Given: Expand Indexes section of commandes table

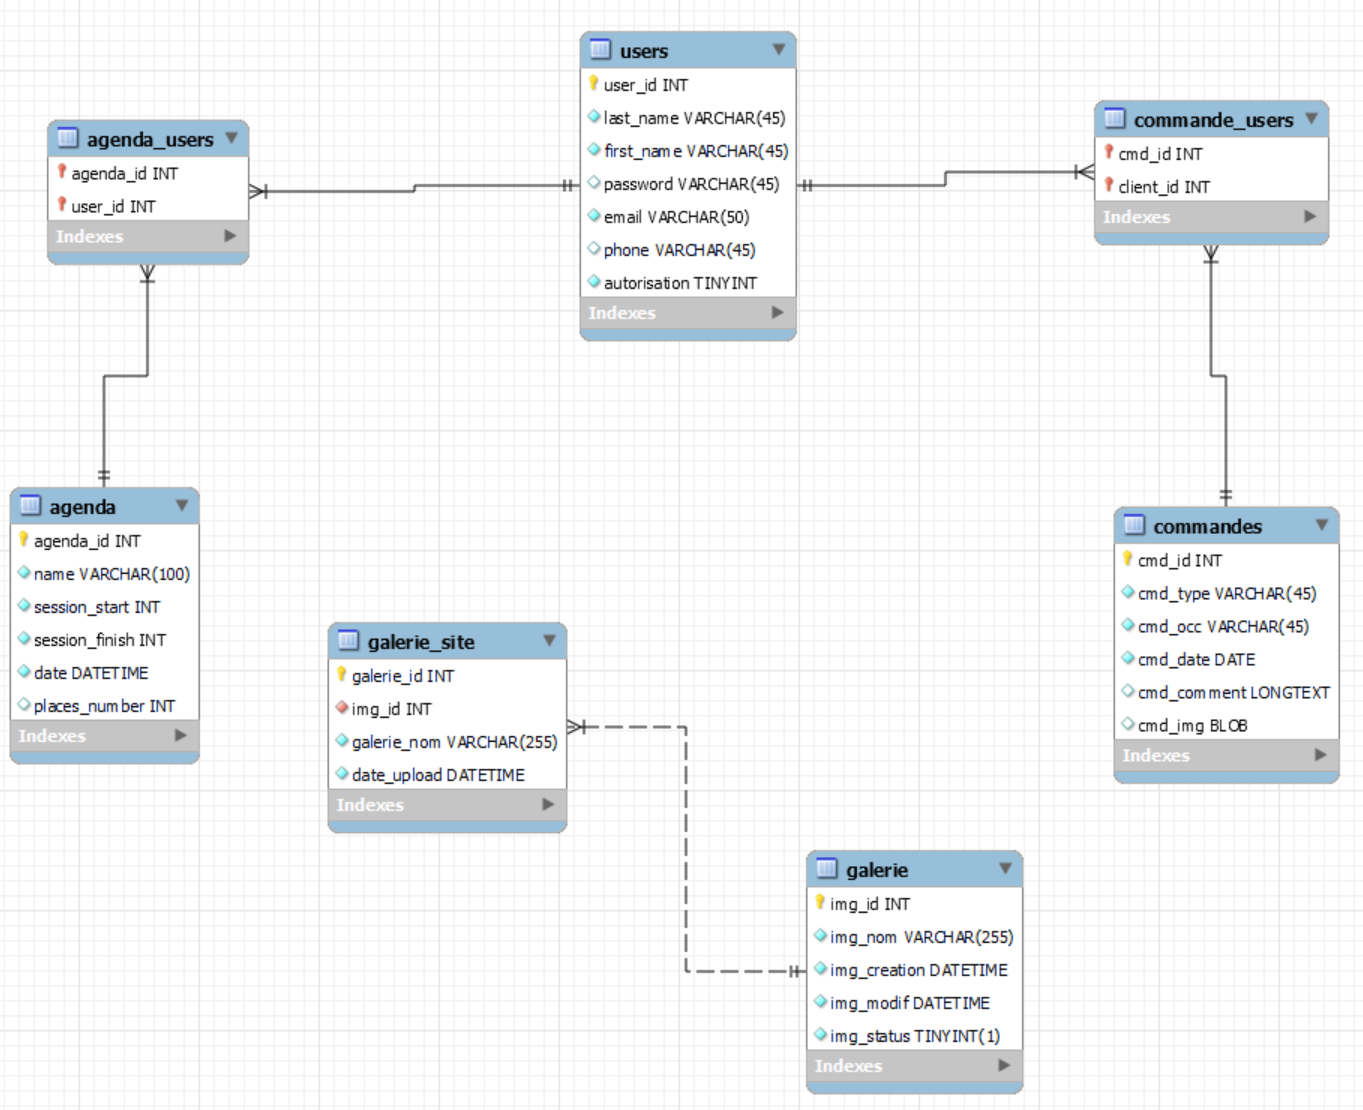Looking at the screenshot, I should [x=1321, y=755].
